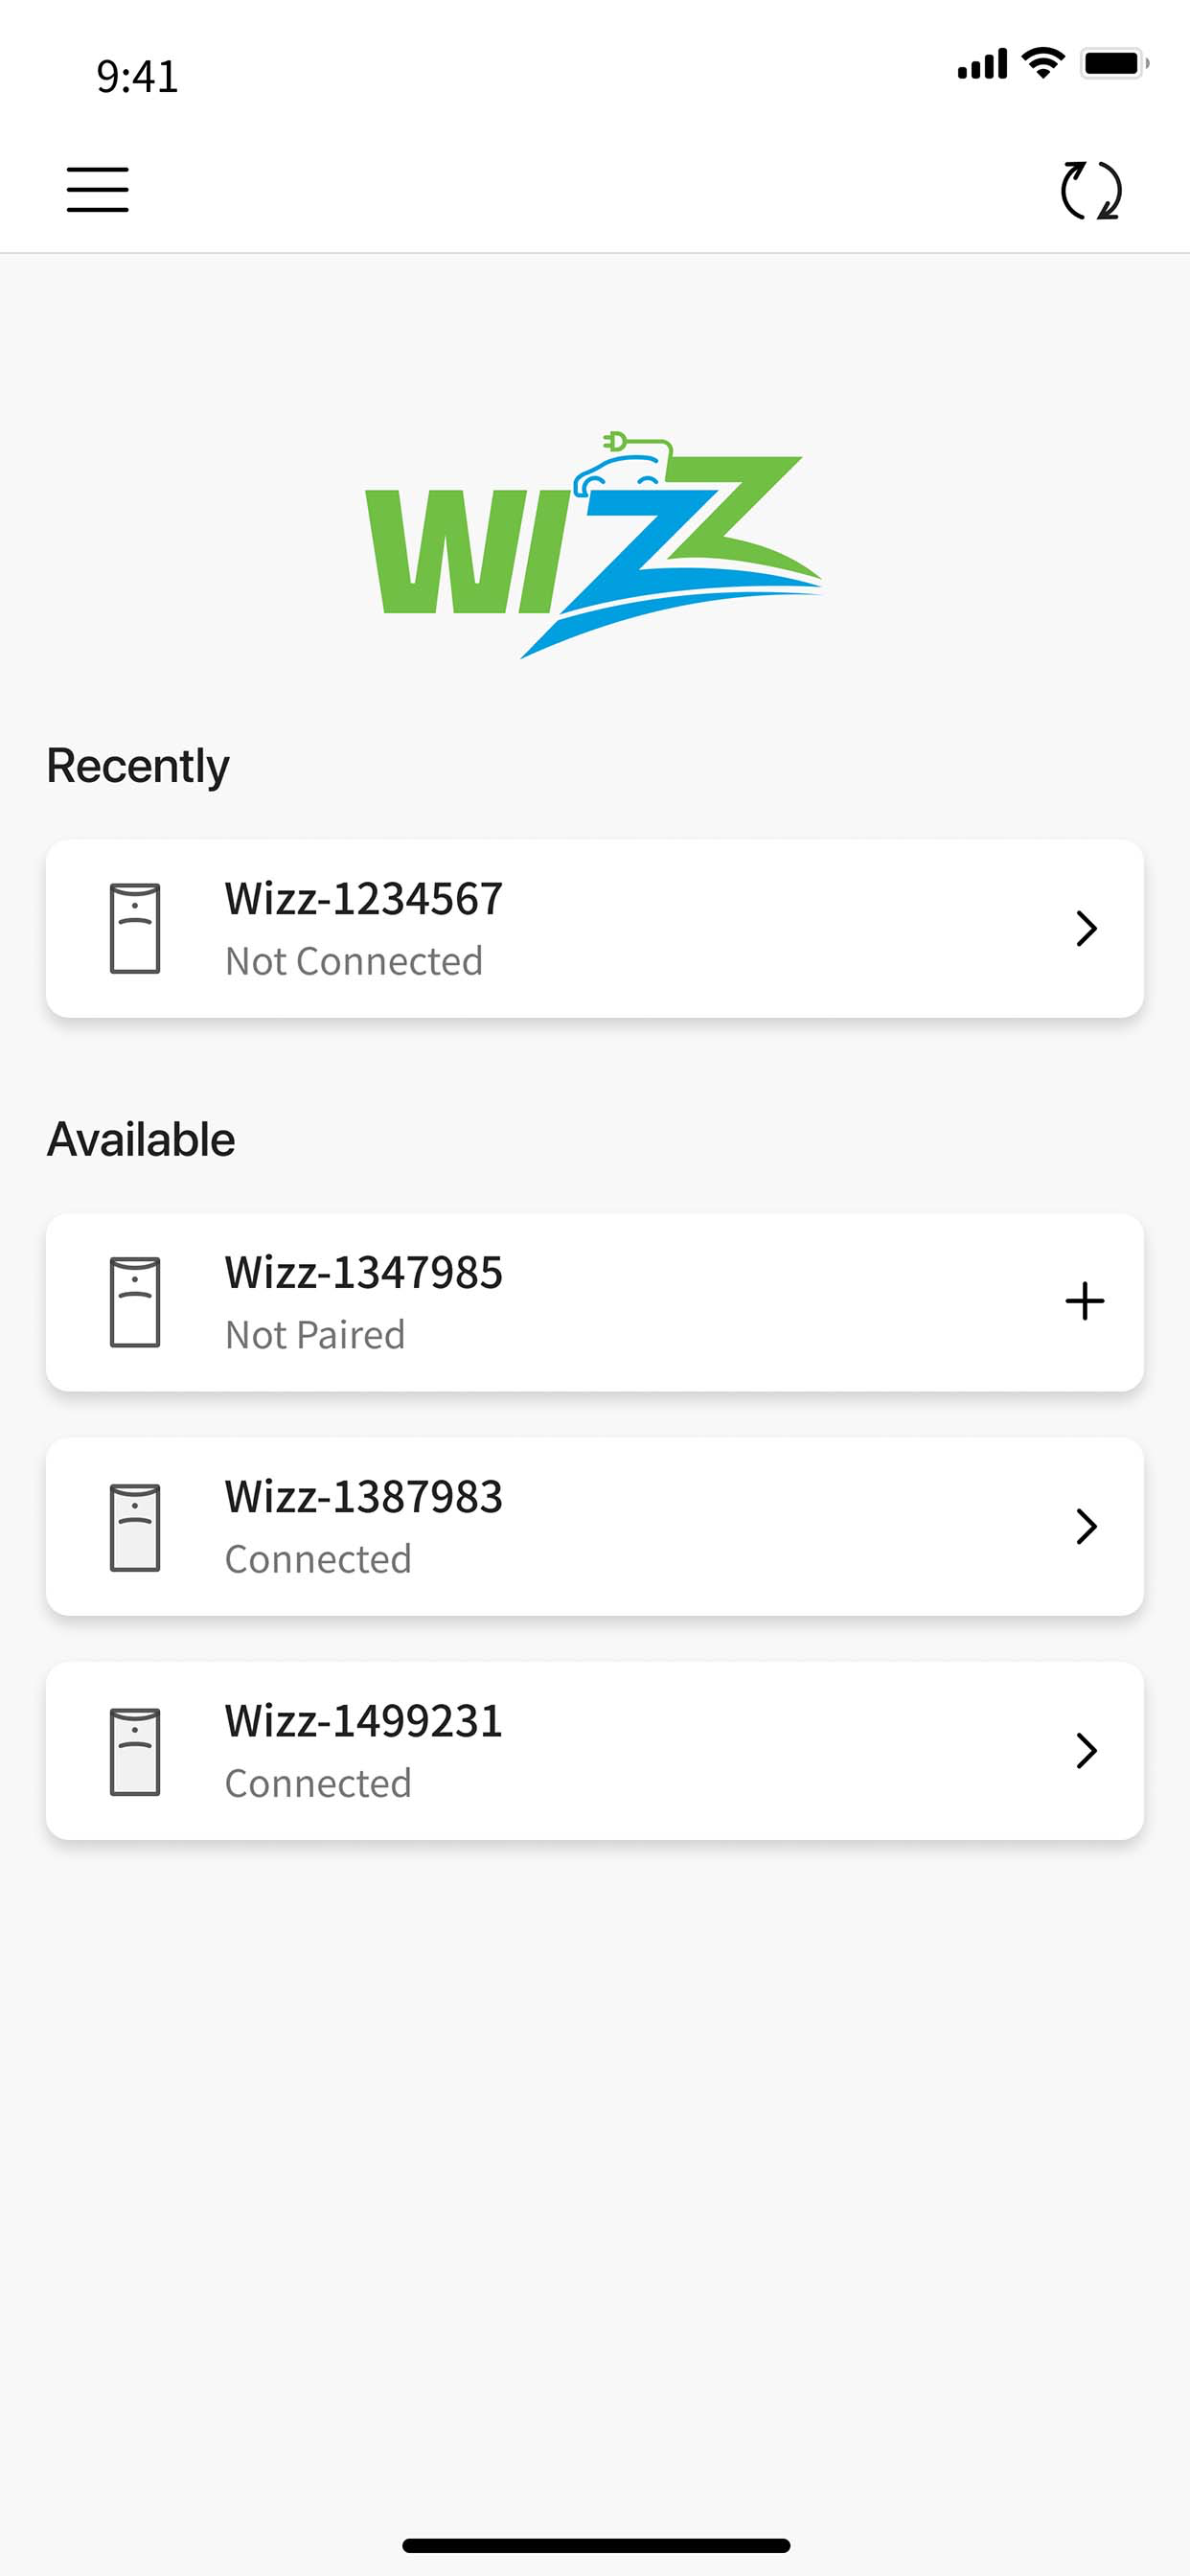1190x2576 pixels.
Task: Tap charger icon beside Wizz-1347985
Action: (135, 1302)
